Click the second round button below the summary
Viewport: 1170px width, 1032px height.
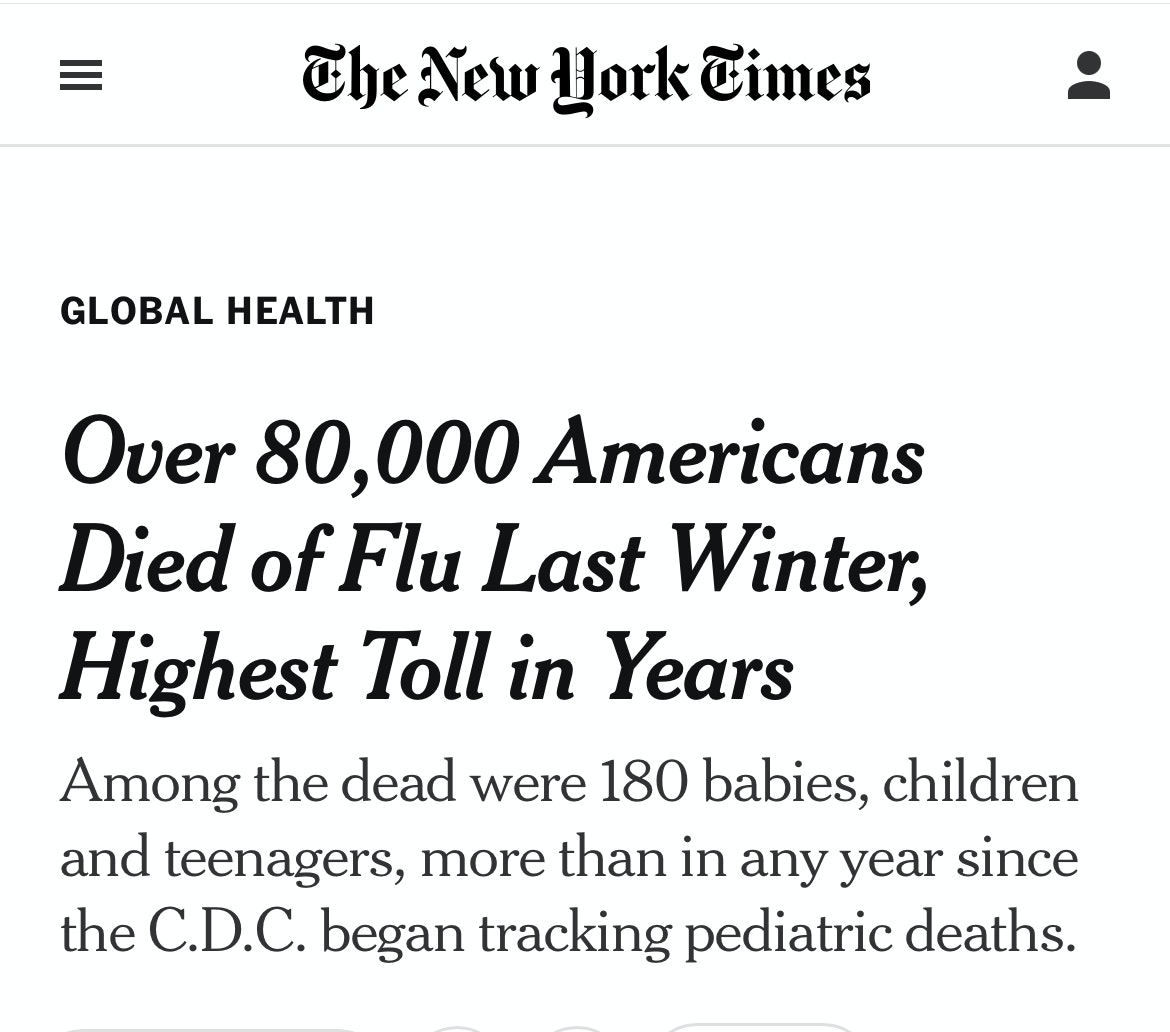tap(577, 1027)
